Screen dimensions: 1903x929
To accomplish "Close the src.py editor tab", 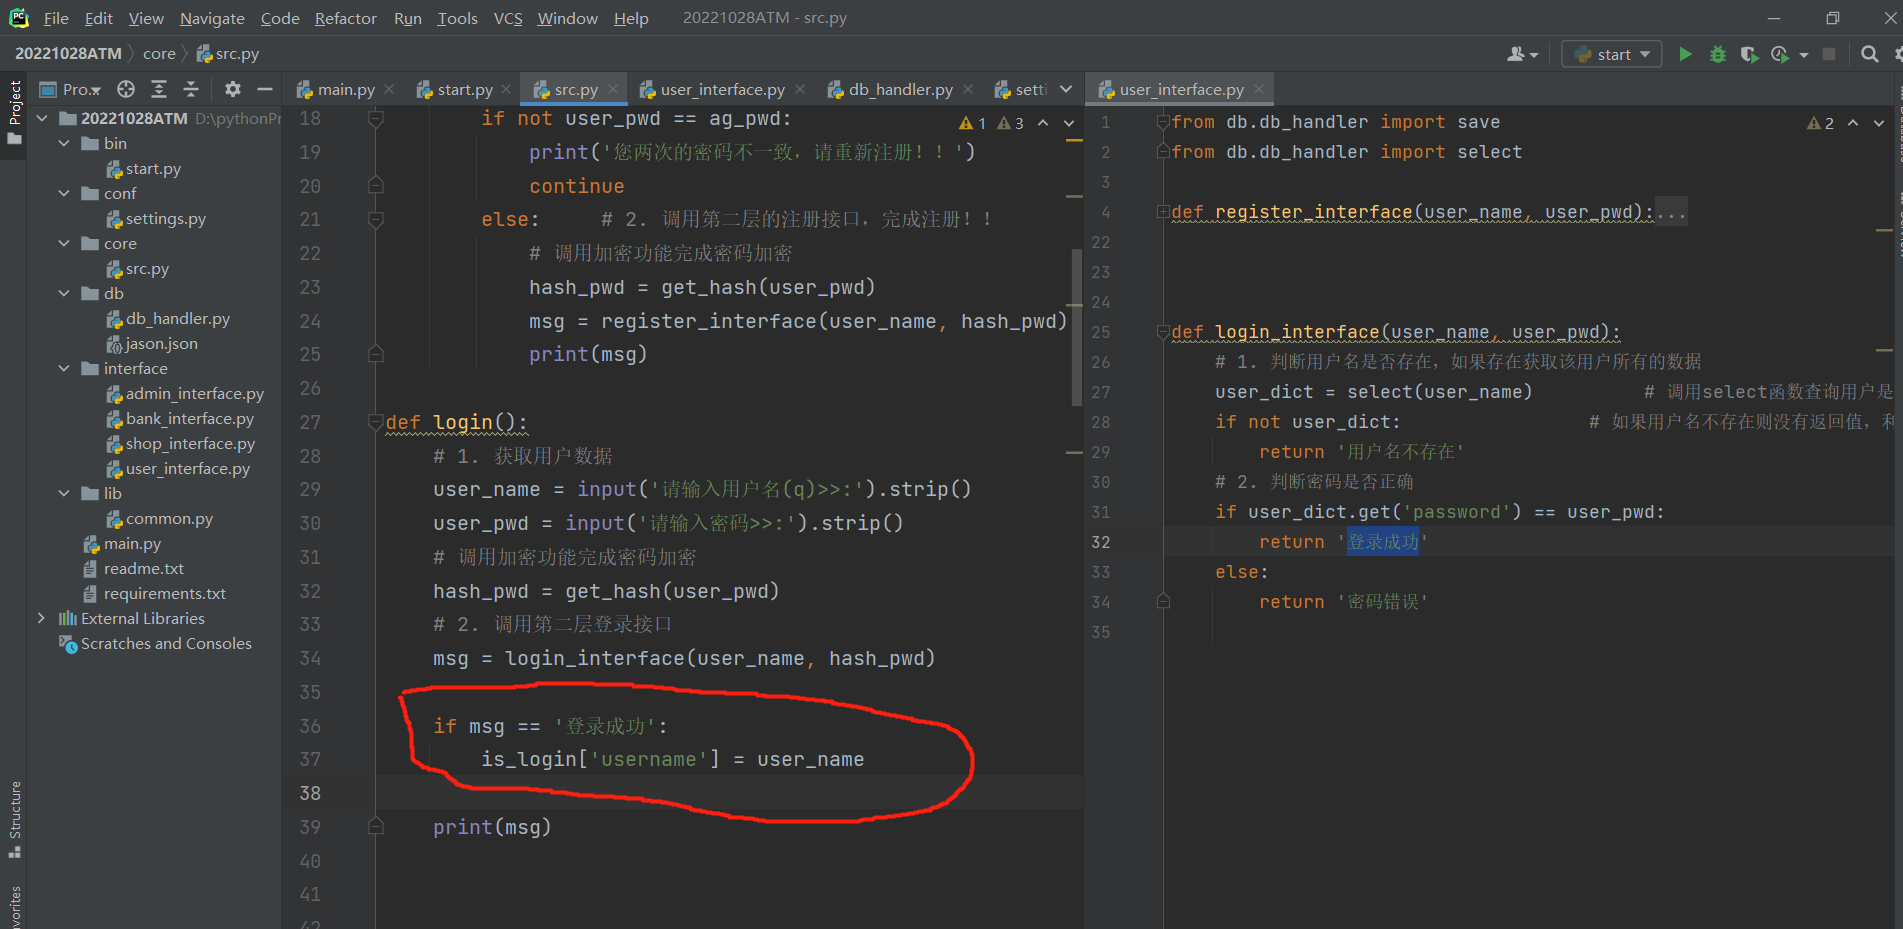I will [613, 89].
